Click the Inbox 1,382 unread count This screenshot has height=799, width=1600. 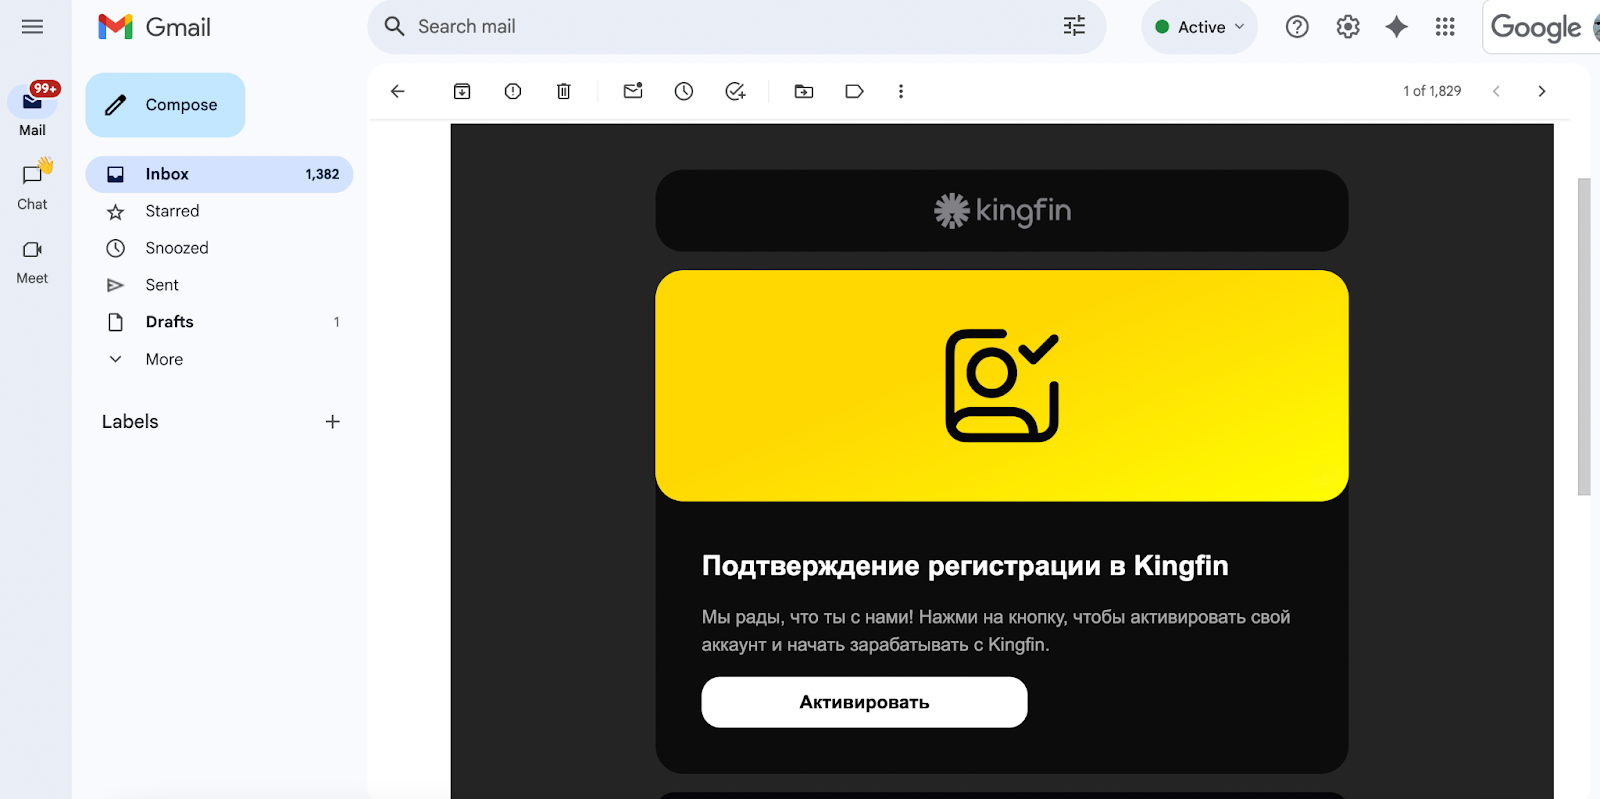tap(322, 174)
